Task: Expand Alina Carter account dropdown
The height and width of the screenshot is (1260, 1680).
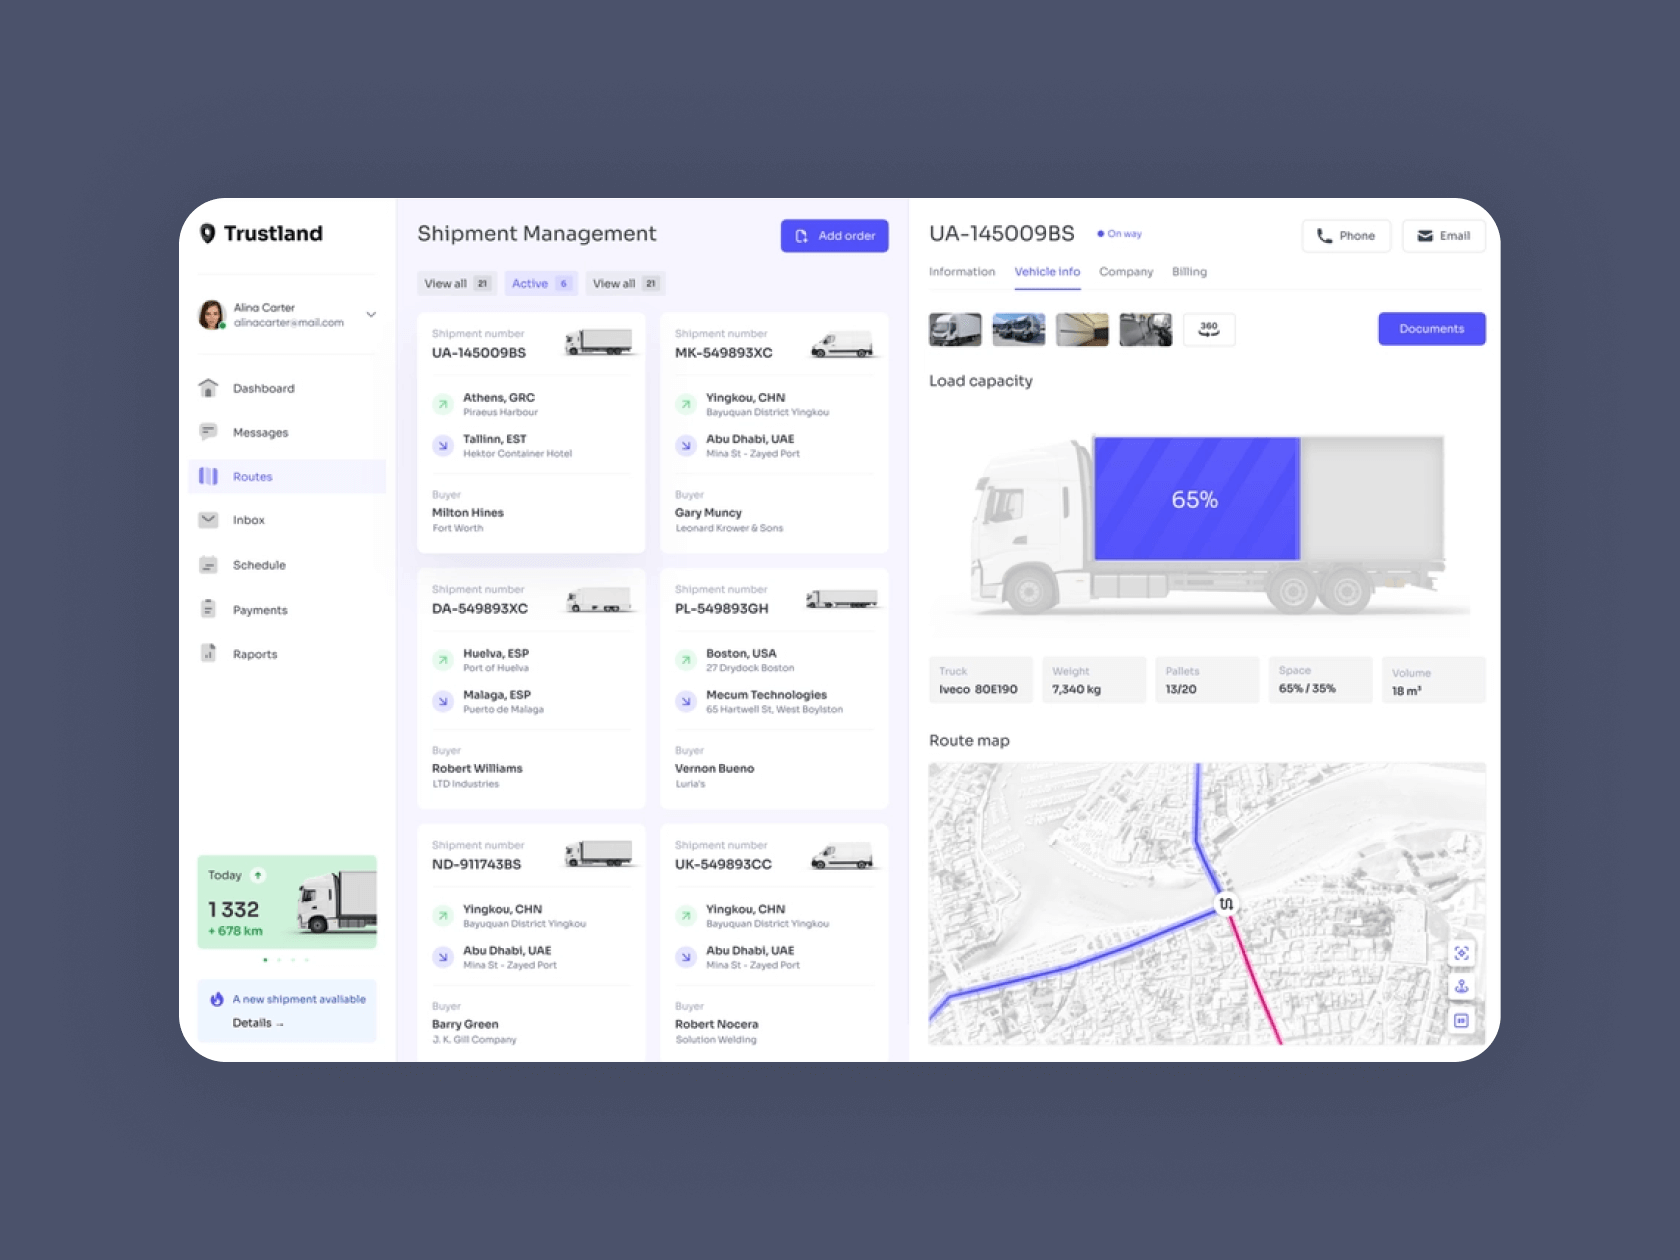Action: (x=371, y=314)
